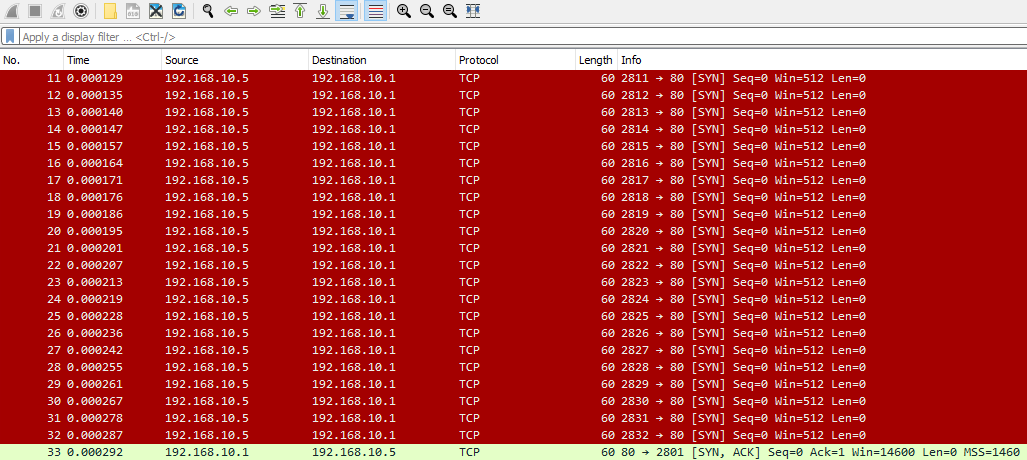
Task: Select the 2832 → 80 SYN packet
Action: point(514,436)
